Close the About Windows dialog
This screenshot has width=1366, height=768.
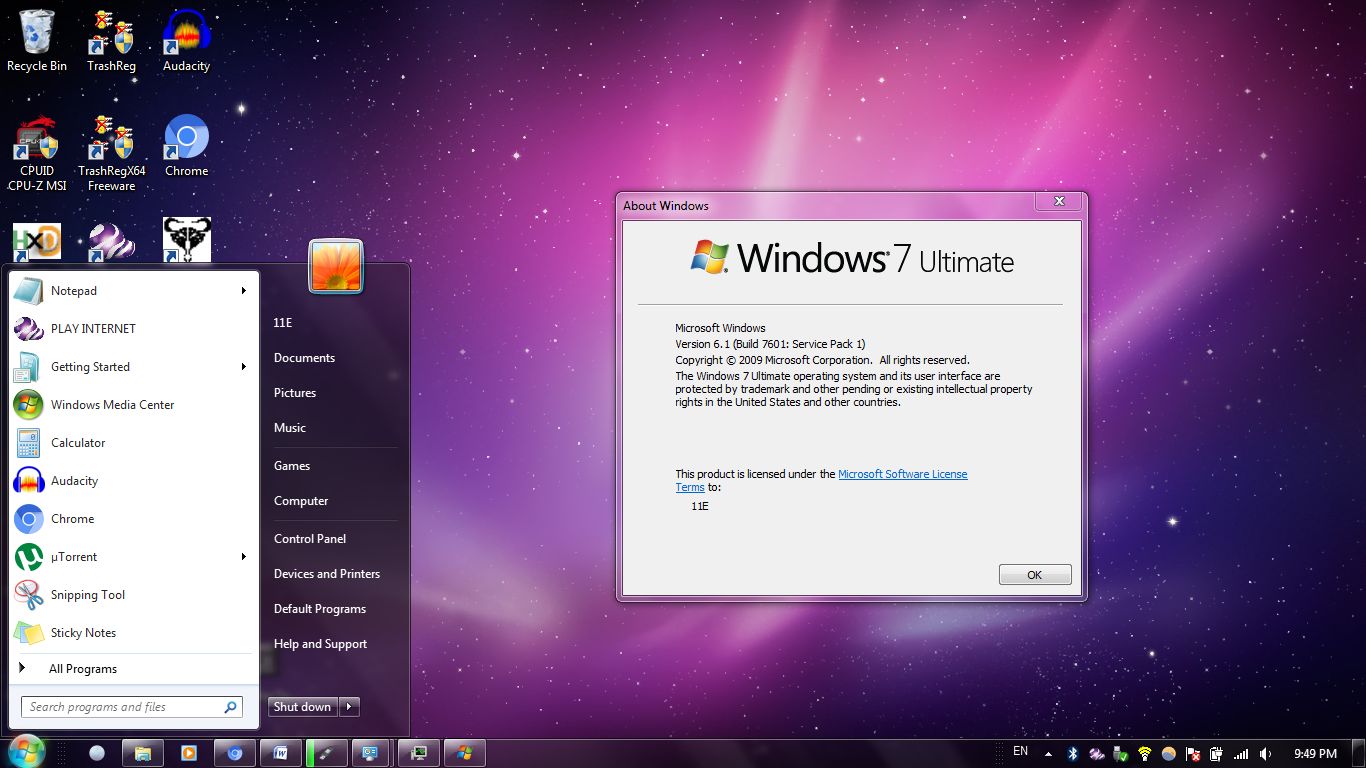tap(1058, 202)
